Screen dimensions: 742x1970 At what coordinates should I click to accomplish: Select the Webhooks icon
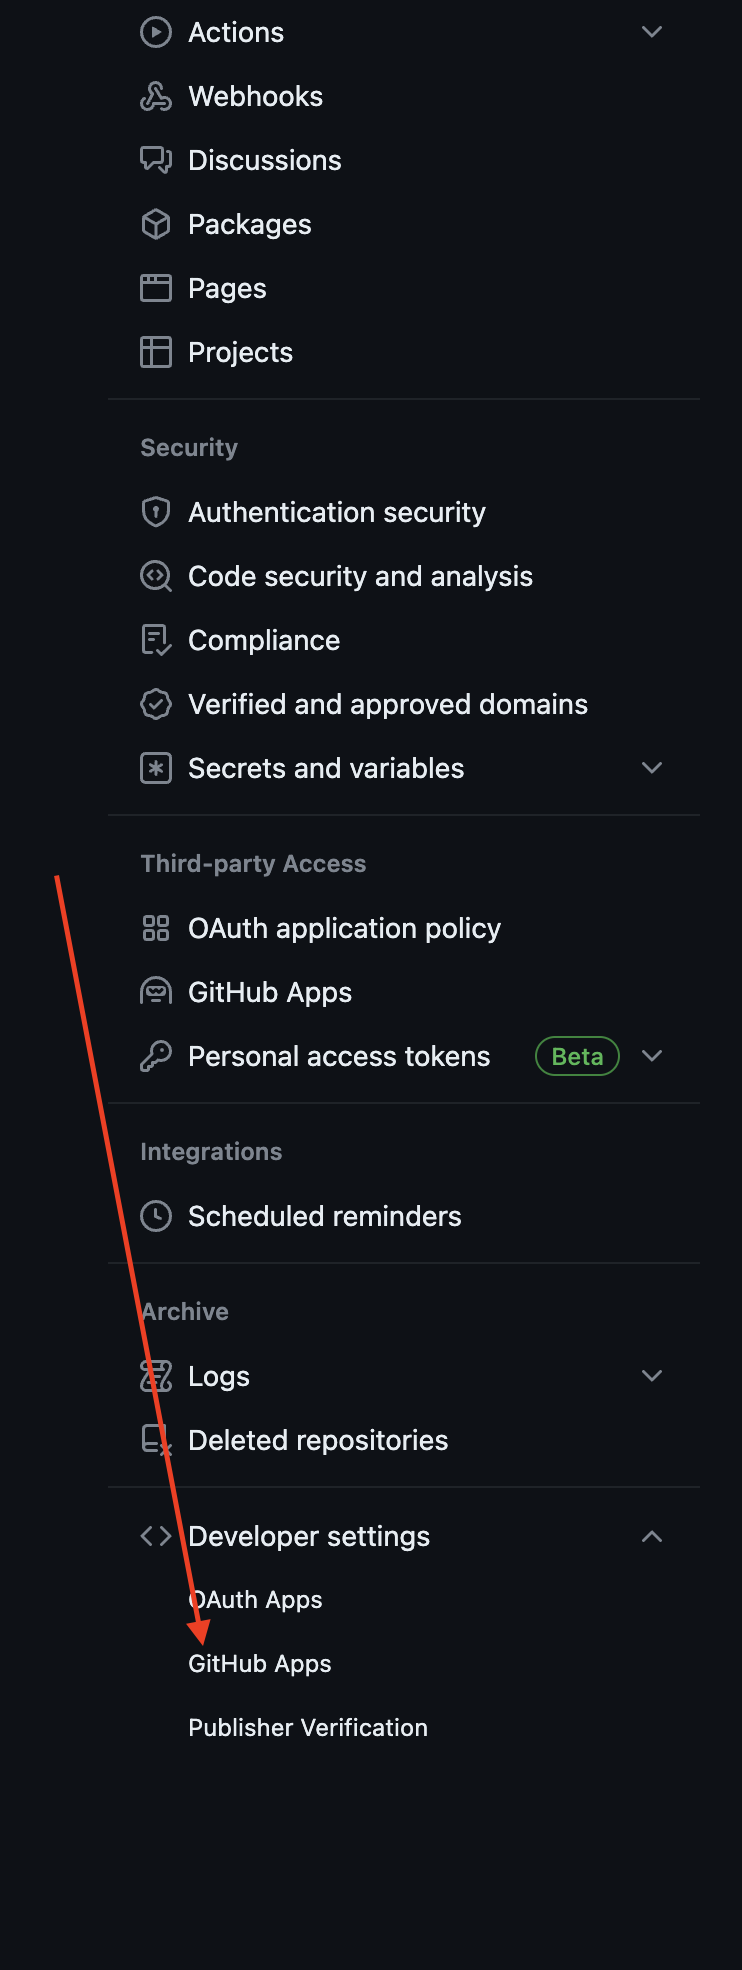156,96
